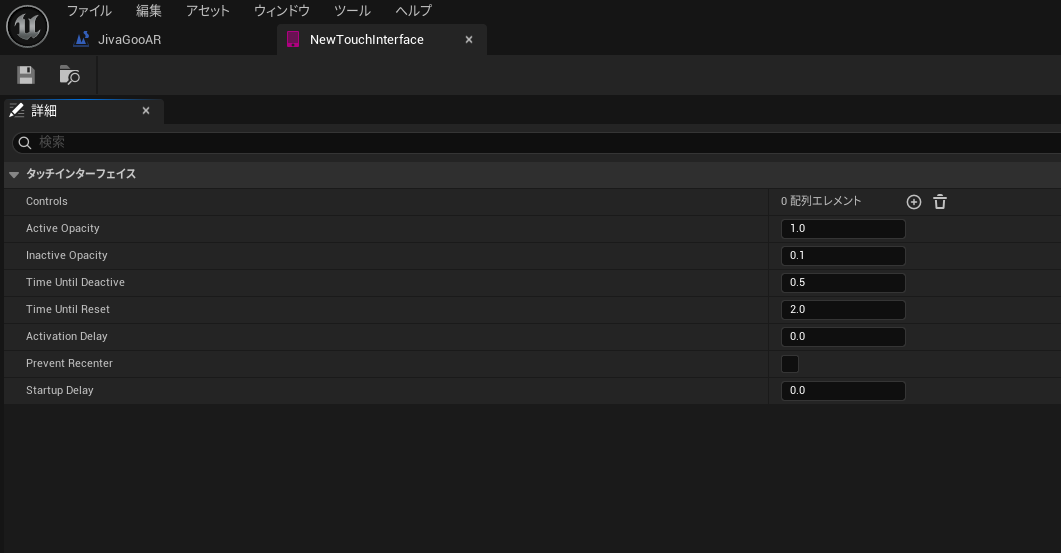
Task: Click the NewTouchInterface tab asset icon
Action: click(293, 40)
